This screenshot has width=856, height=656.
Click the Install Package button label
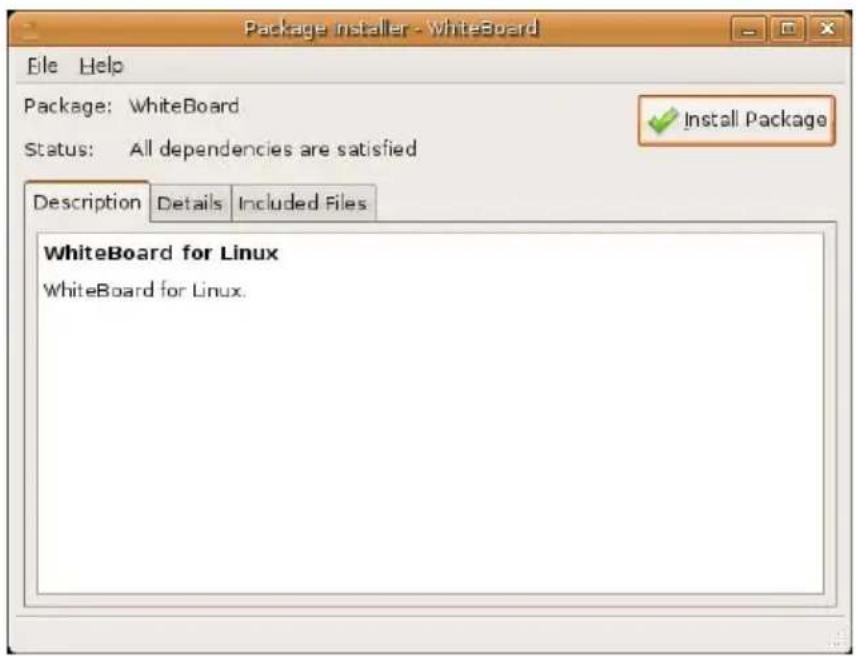pyautogui.click(x=755, y=120)
